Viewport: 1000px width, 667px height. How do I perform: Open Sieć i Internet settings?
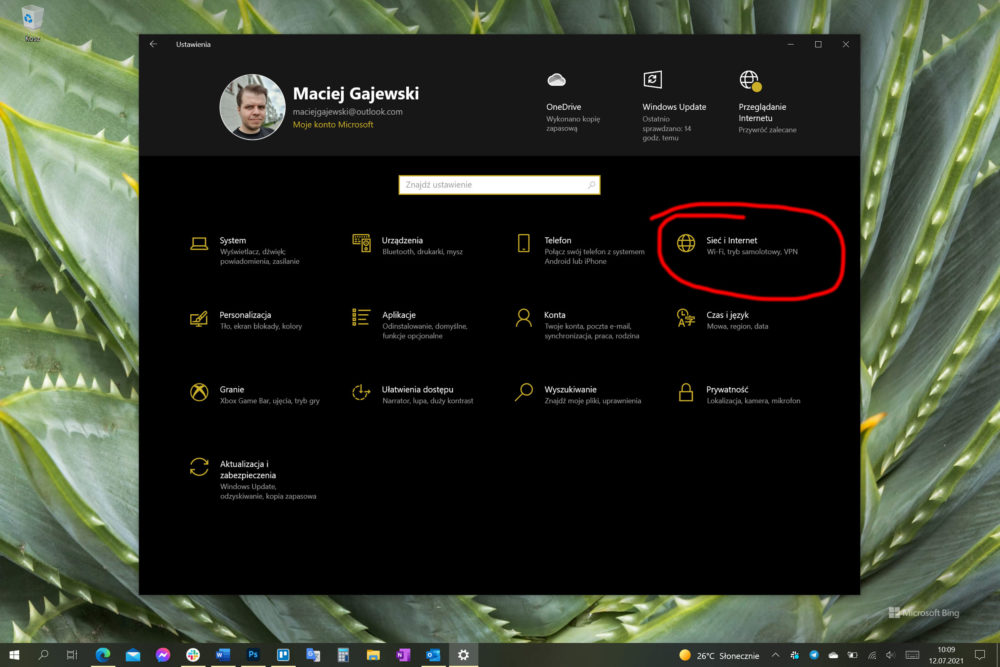click(737, 246)
